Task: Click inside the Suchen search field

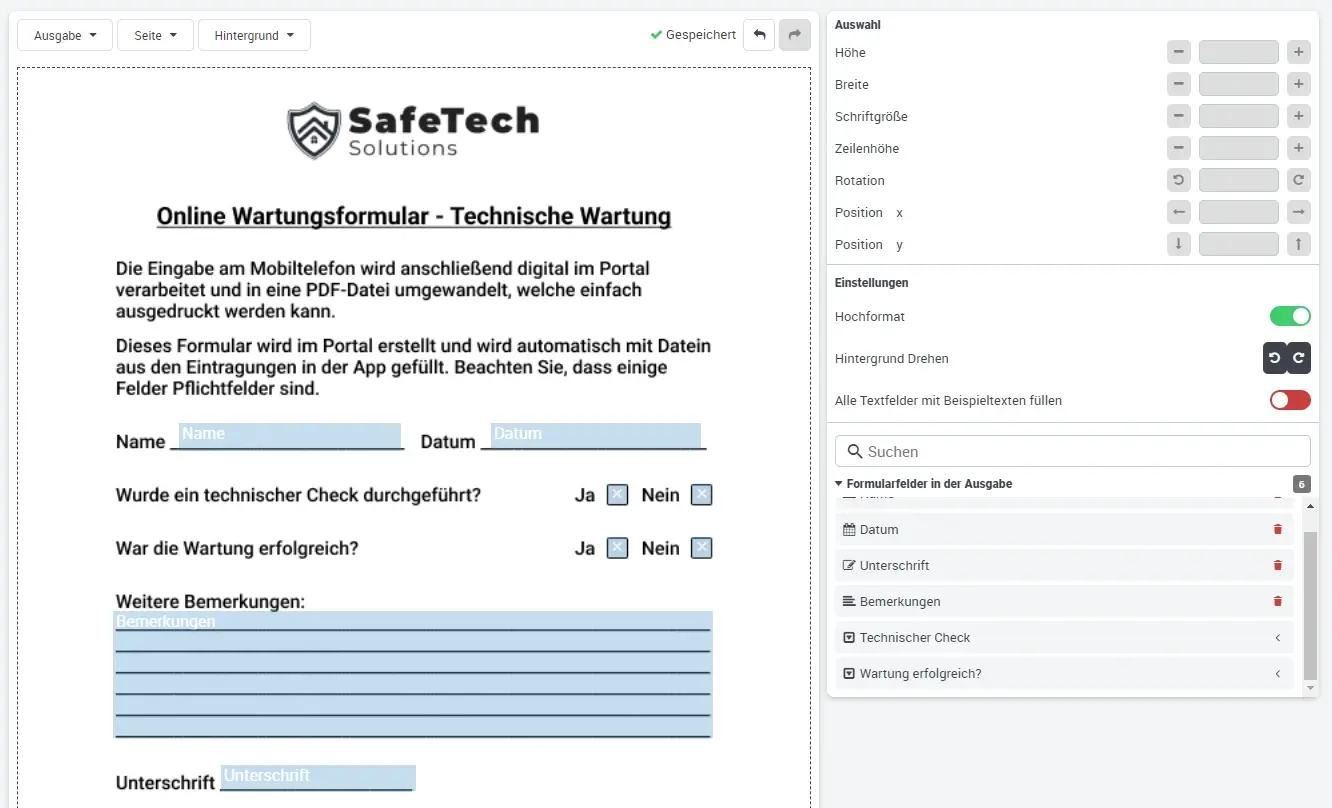Action: pos(1072,450)
